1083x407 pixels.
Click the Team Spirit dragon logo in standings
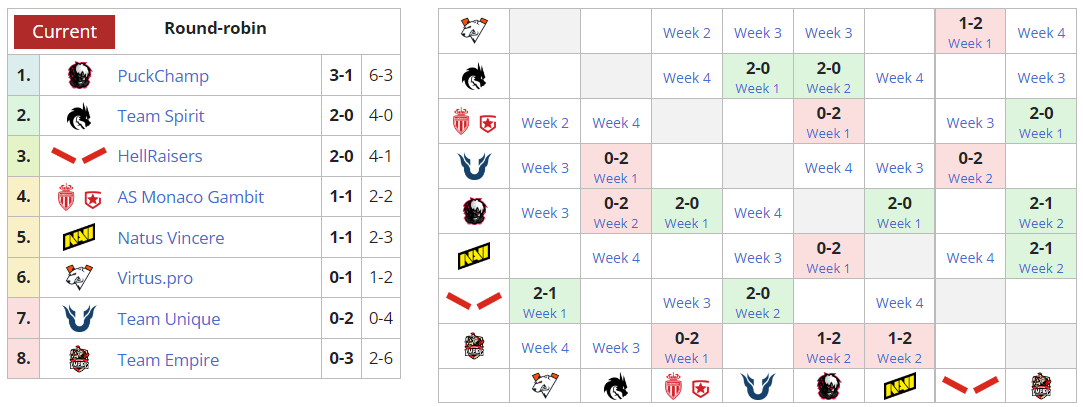[x=79, y=117]
